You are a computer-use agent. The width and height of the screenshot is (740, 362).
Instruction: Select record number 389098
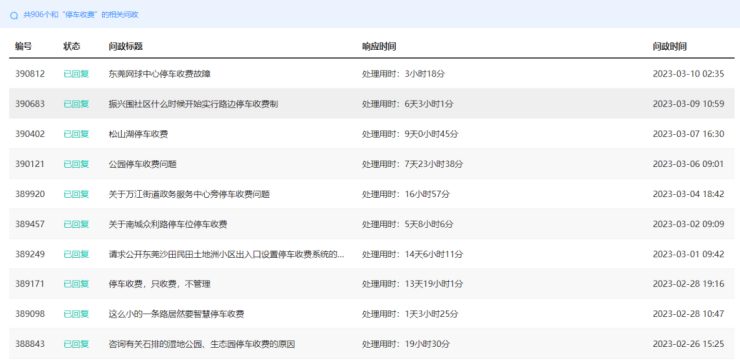30,314
